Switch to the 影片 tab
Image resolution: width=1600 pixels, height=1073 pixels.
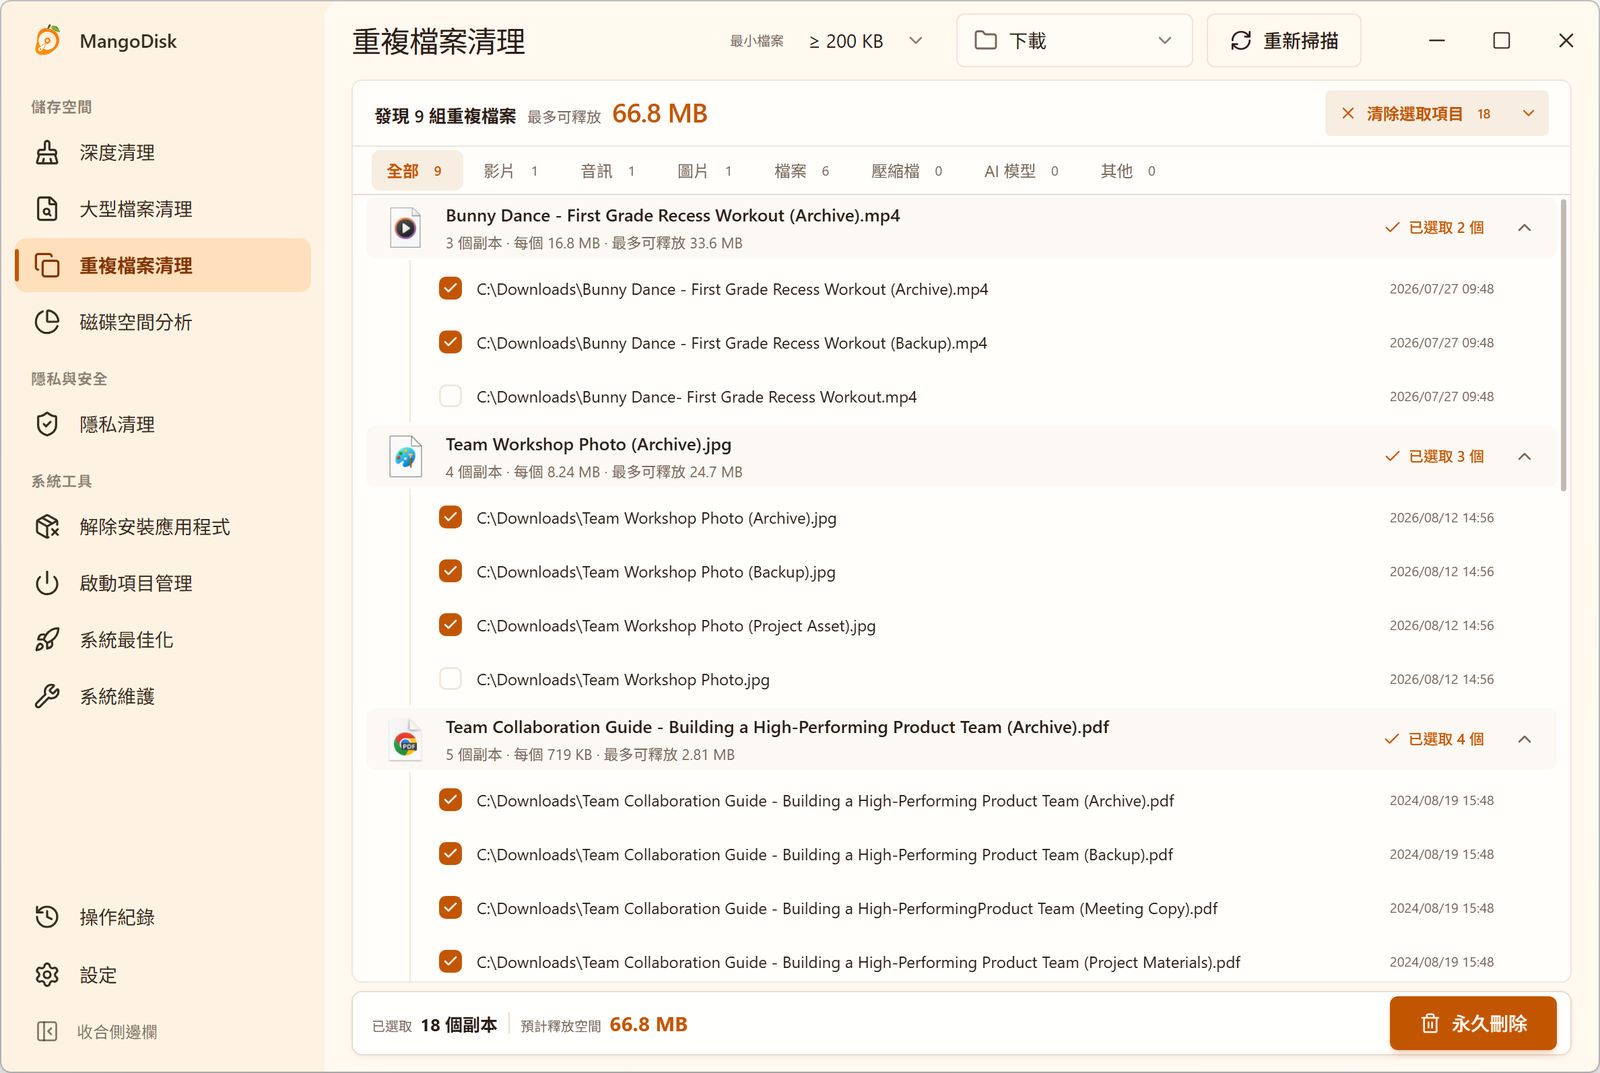click(511, 171)
